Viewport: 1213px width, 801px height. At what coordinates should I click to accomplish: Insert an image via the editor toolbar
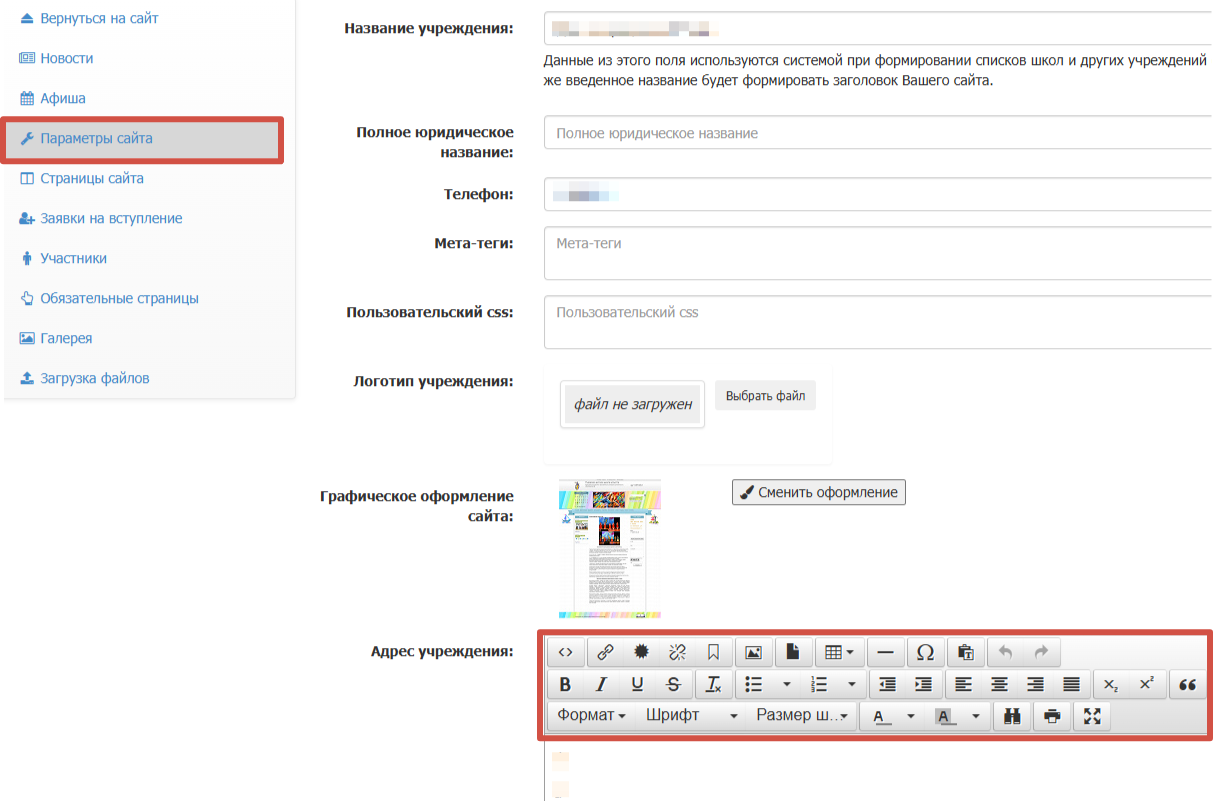click(754, 653)
